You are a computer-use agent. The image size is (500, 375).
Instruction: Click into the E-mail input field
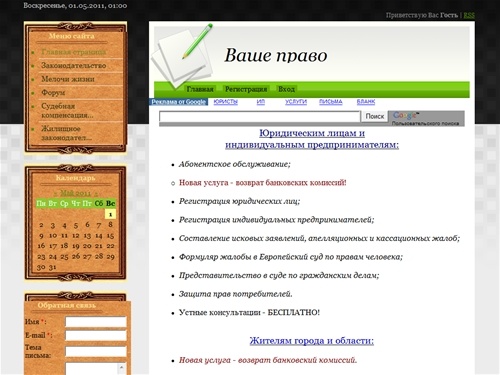tap(96, 335)
